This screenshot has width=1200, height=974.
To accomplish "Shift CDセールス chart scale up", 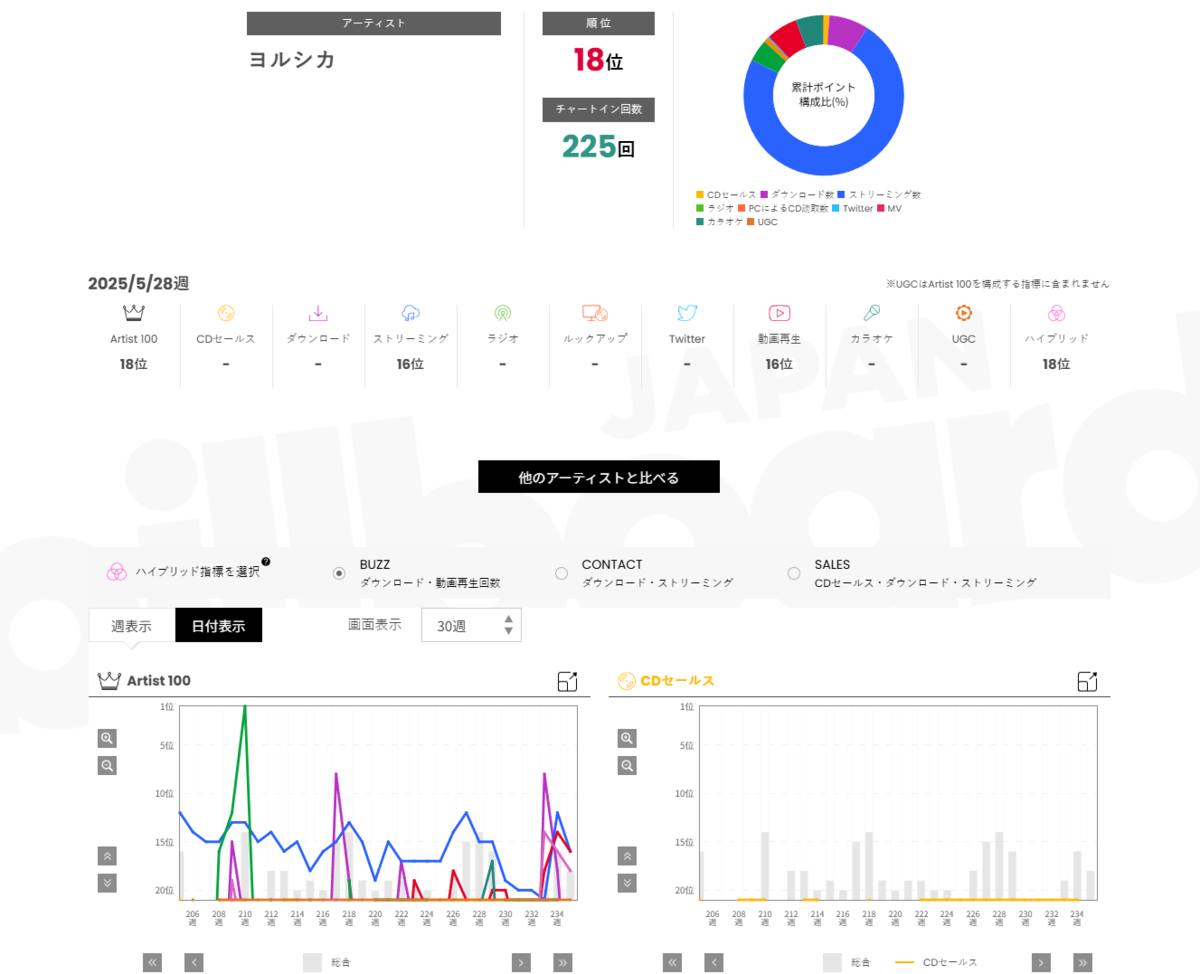I will pos(627,856).
